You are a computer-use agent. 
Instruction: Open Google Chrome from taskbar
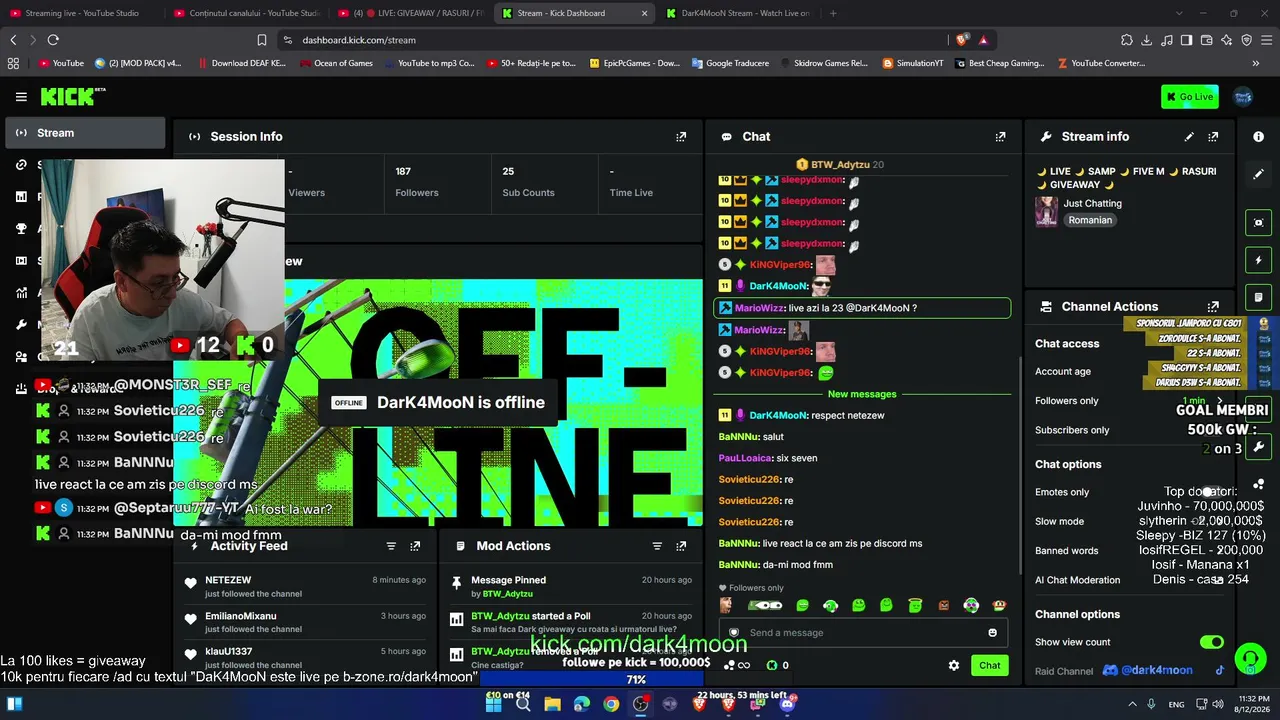(611, 704)
